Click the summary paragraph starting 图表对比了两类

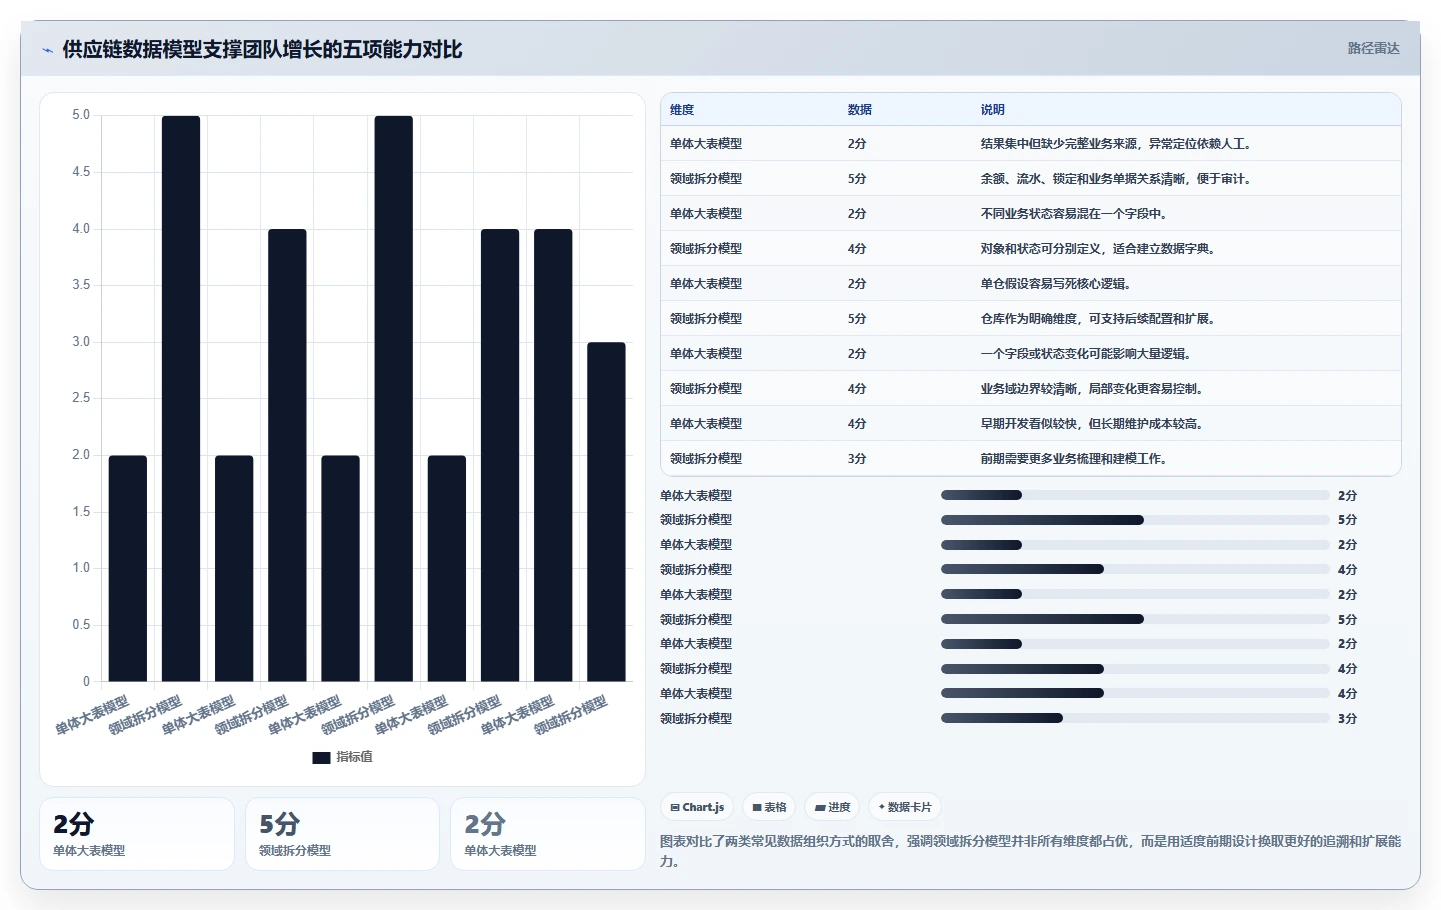coord(1030,851)
